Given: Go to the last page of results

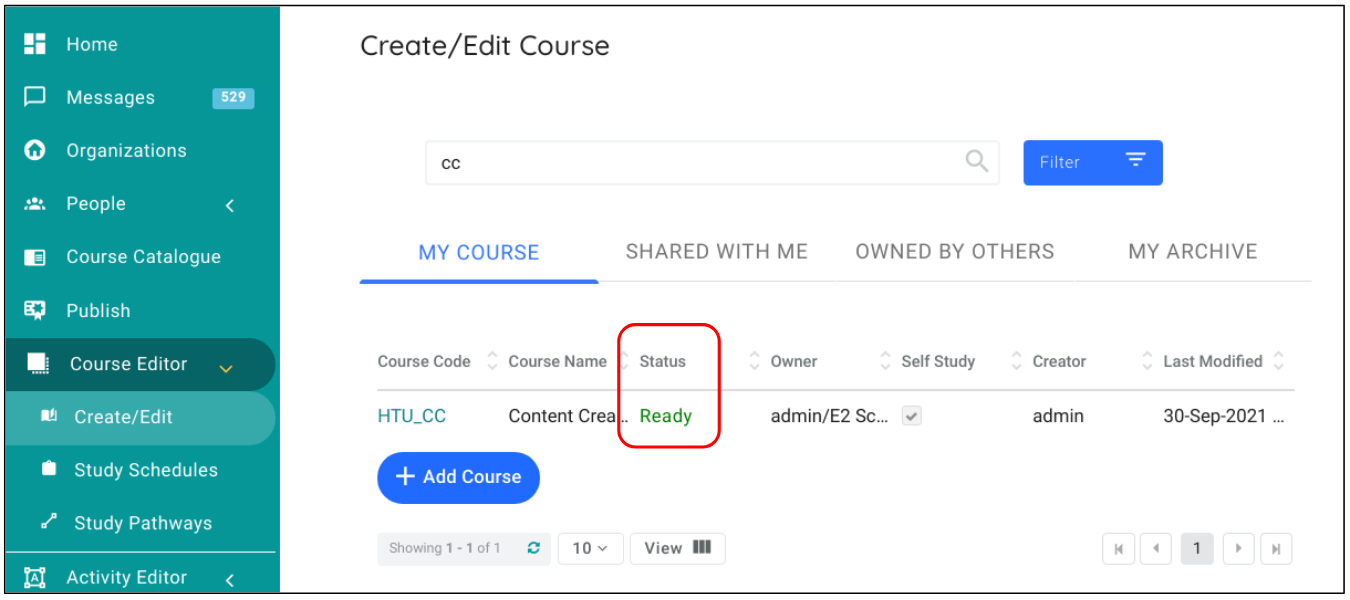Looking at the screenshot, I should (1276, 548).
